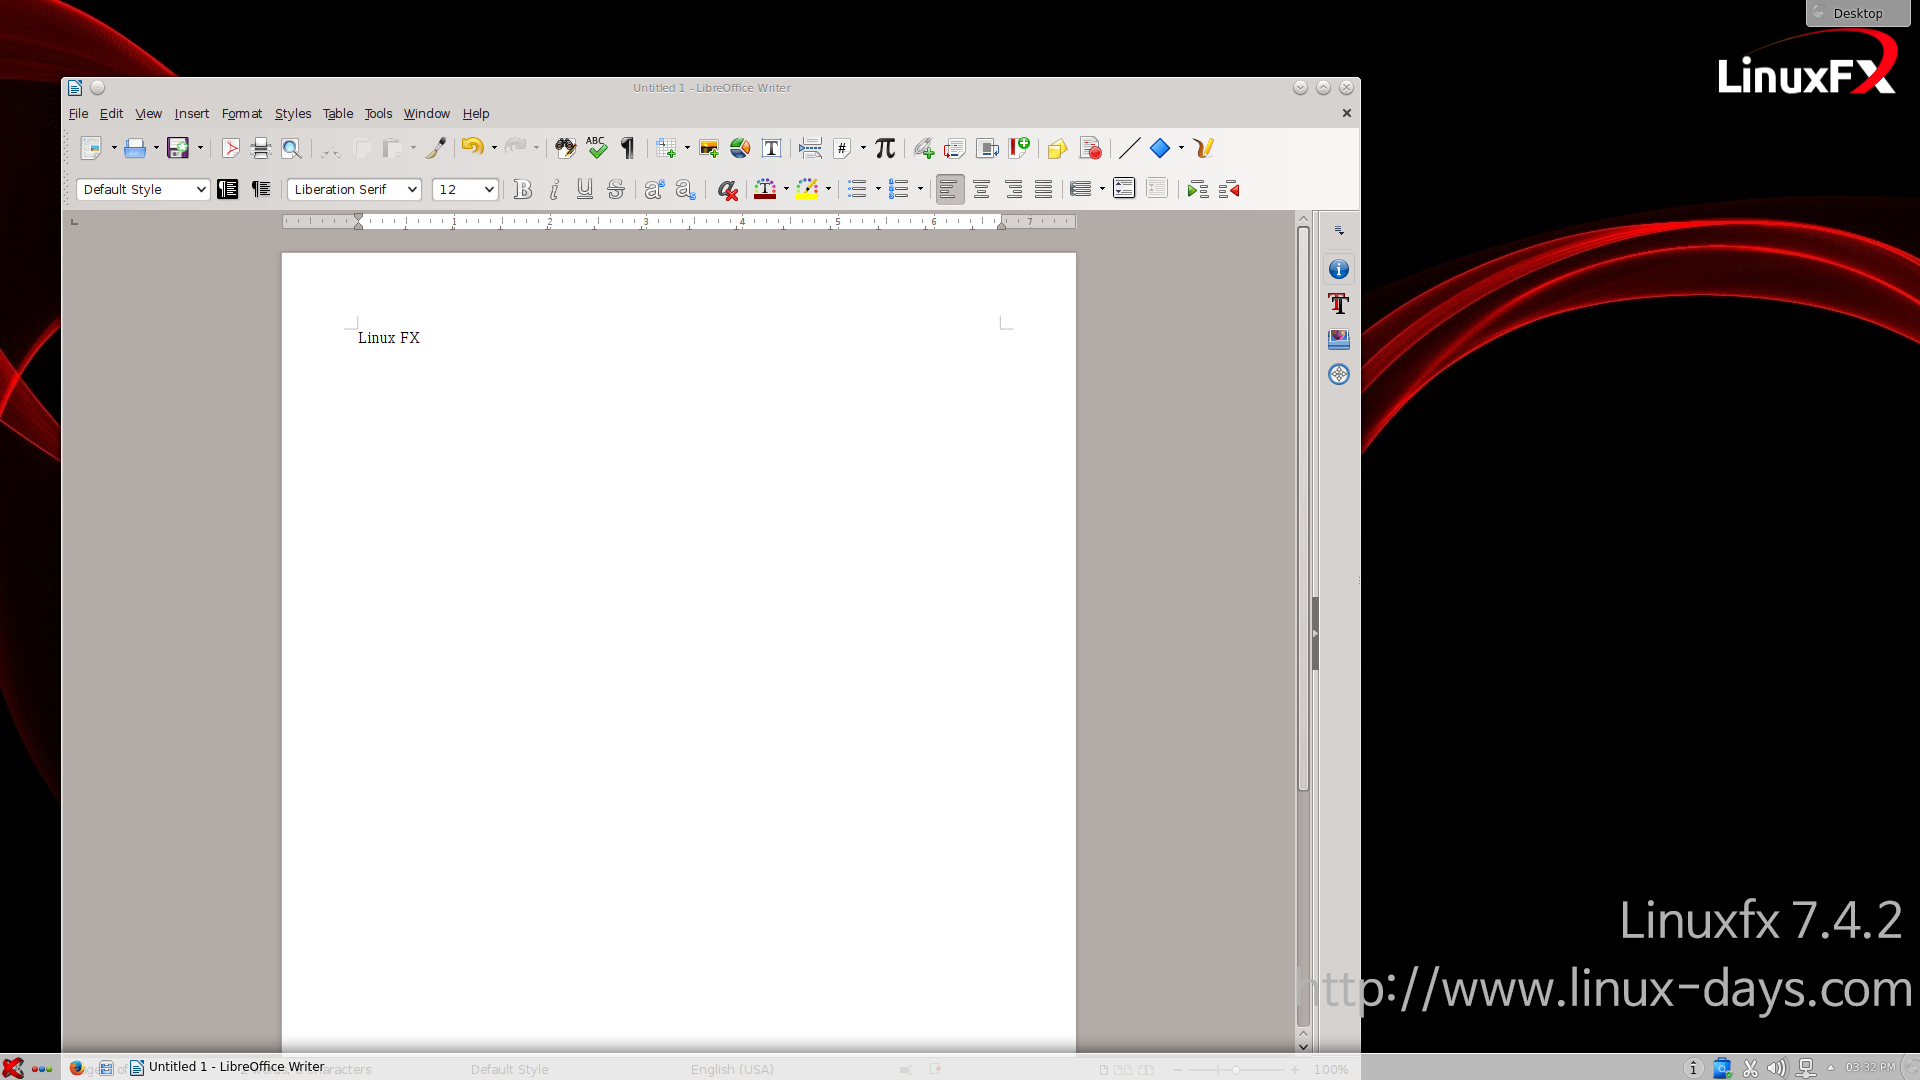The height and width of the screenshot is (1080, 1920).
Task: Open the Edit menu
Action: 111,113
